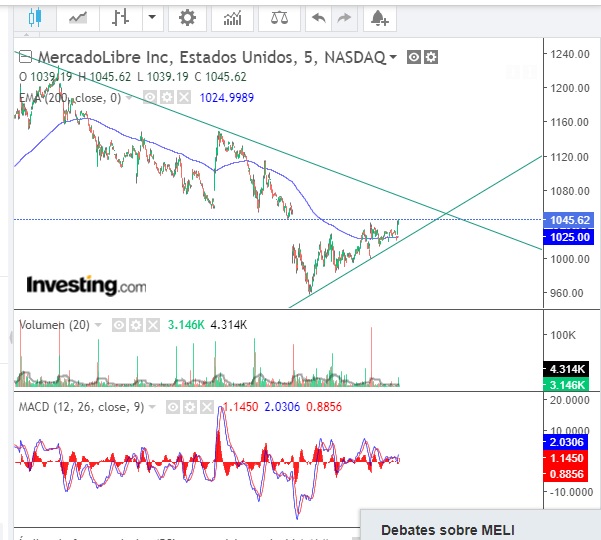Click the MercadoLibre Inc chart title
Viewport: 601px width, 540px height.
pyautogui.click(x=212, y=57)
